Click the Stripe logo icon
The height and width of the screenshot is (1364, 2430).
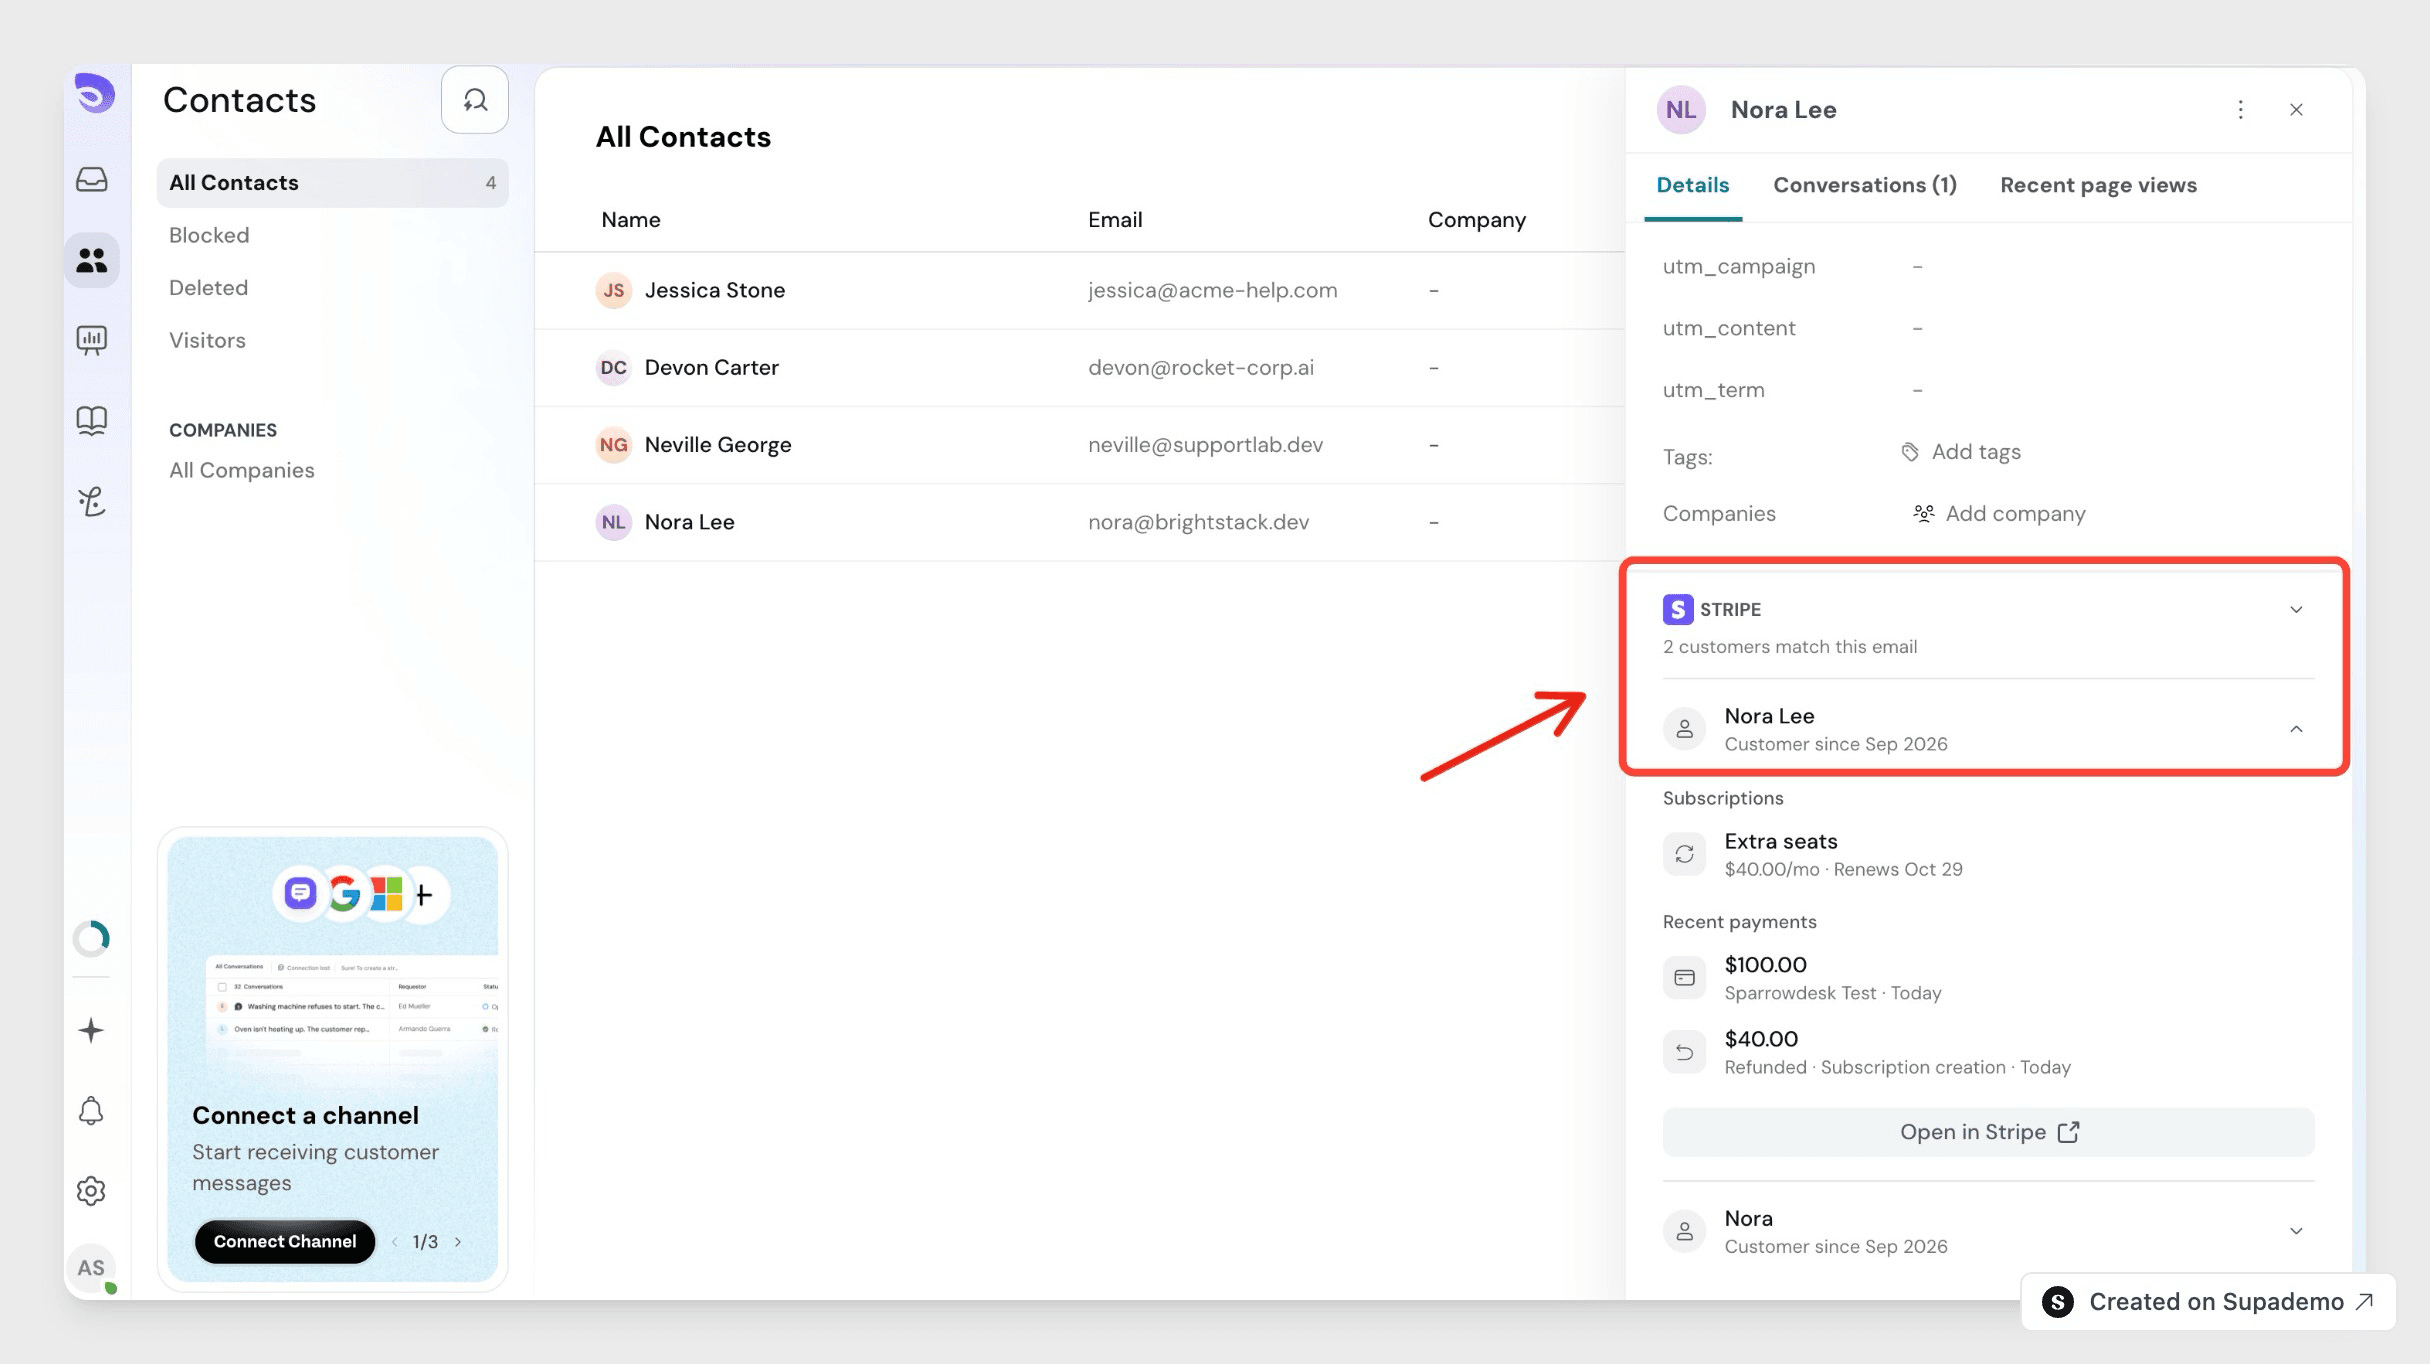tap(1678, 609)
